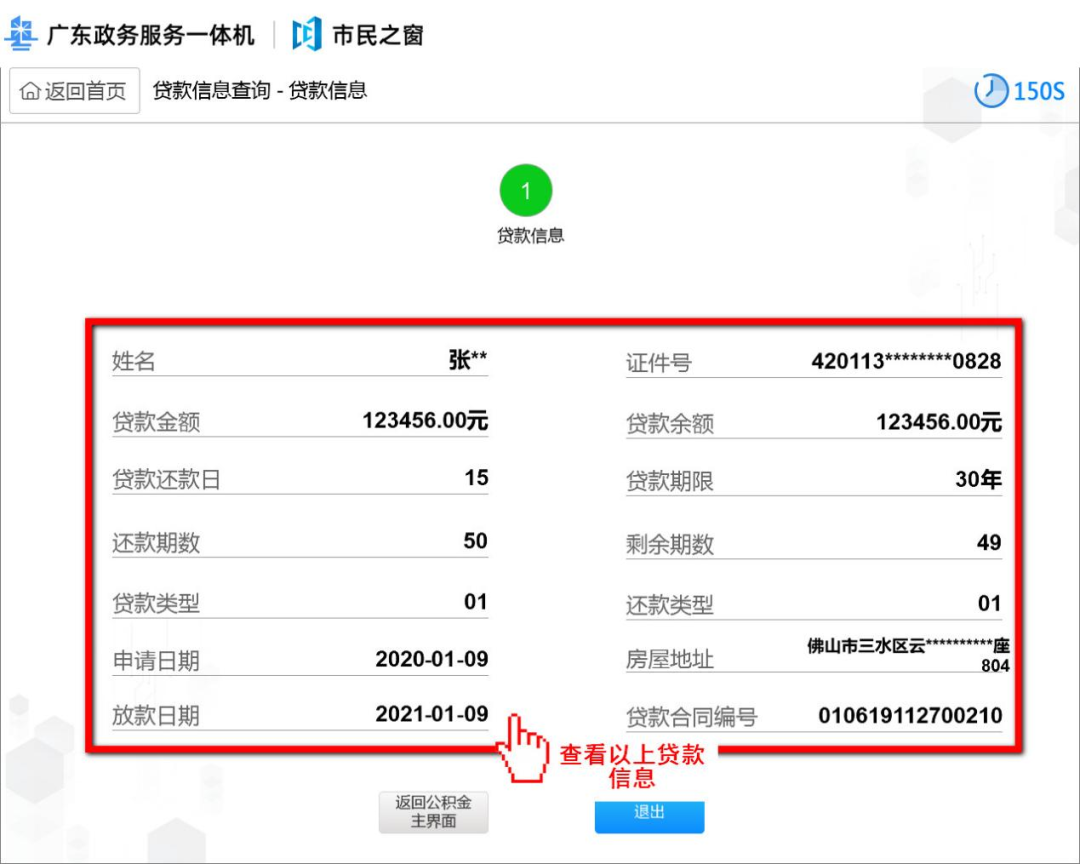Image resolution: width=1080 pixels, height=864 pixels.
Task: Click the 剩余期数 value 49
Action: (x=988, y=542)
